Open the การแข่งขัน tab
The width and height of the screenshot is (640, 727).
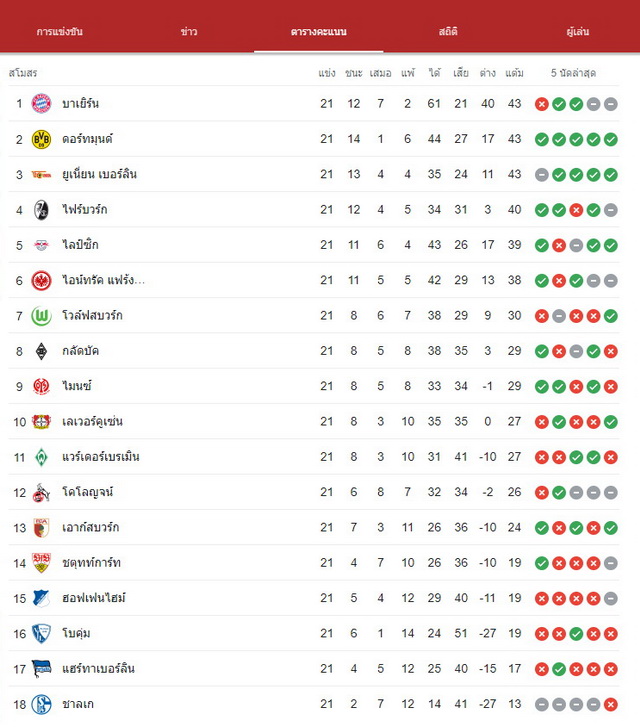coord(60,32)
